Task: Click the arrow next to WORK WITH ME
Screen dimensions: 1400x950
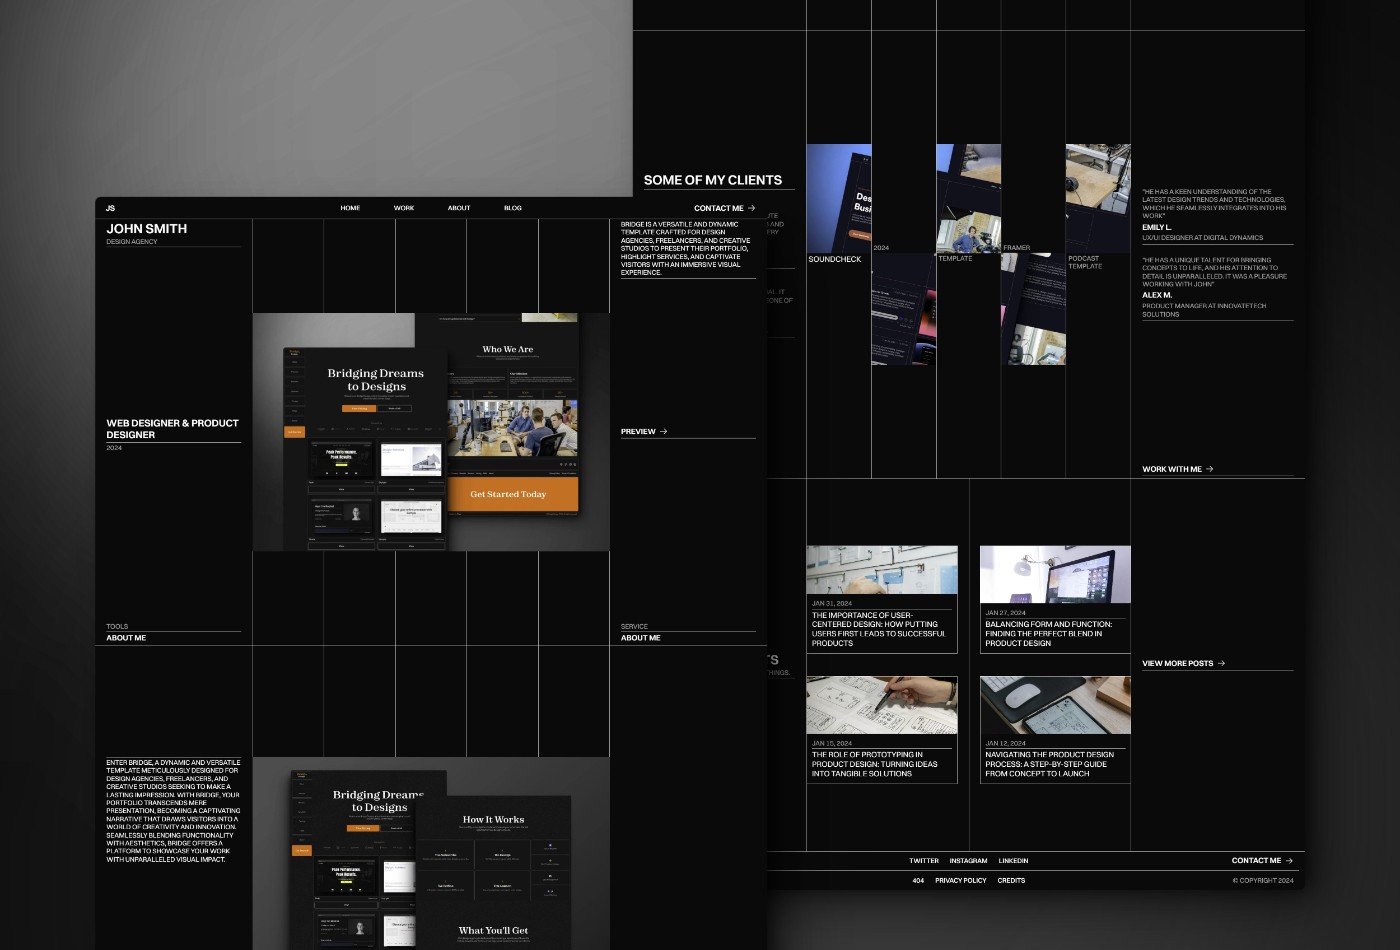Action: coord(1208,468)
